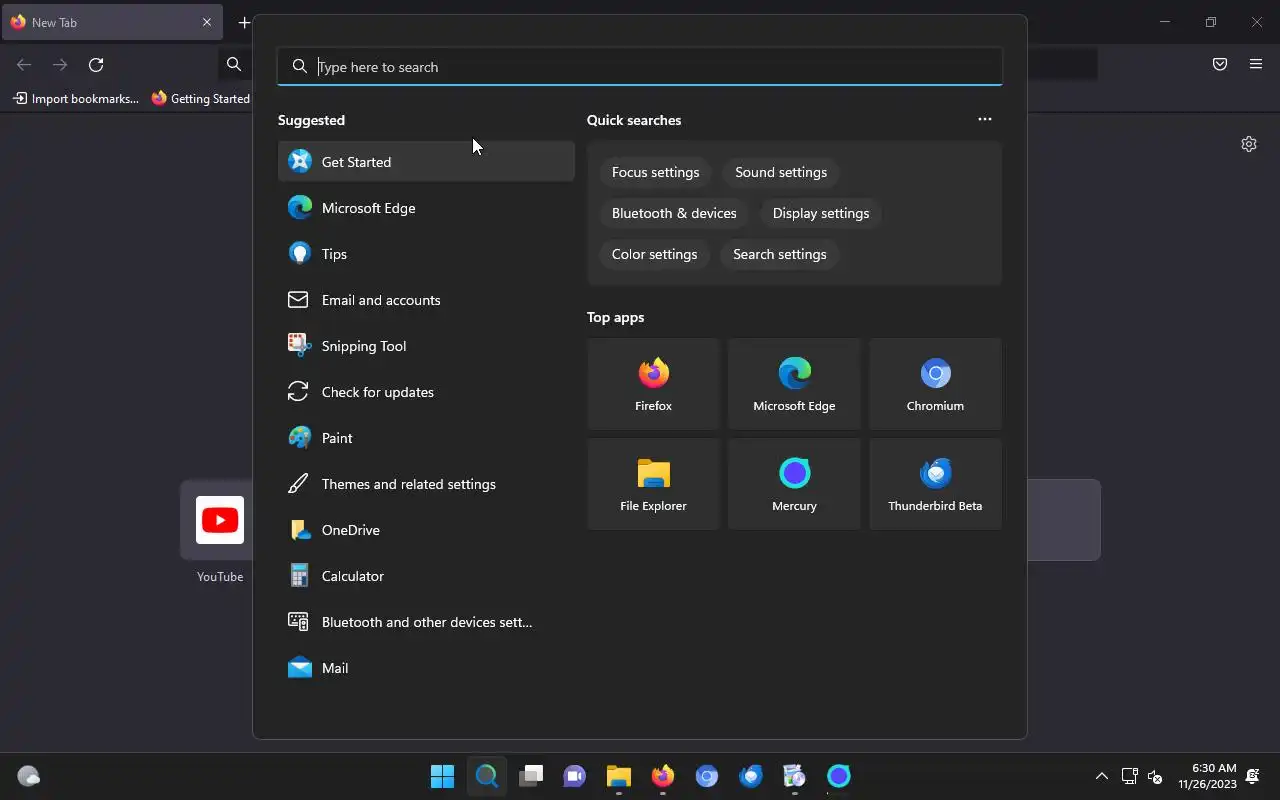Open the Tips app suggestion
This screenshot has width=1280, height=800.
click(x=426, y=254)
